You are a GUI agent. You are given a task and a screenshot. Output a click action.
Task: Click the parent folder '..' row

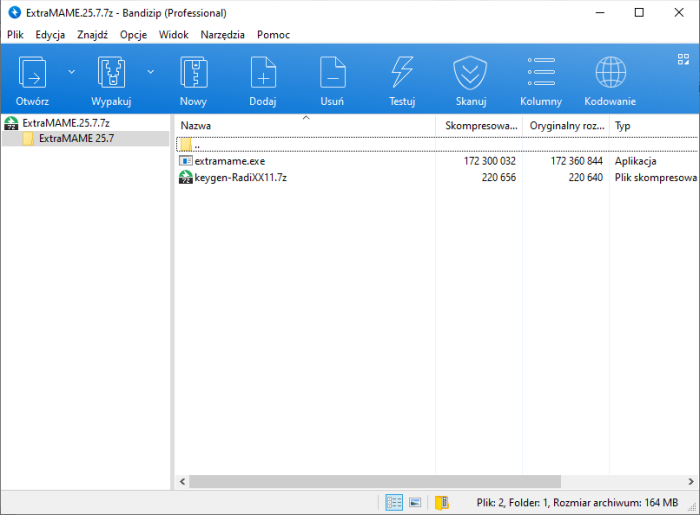(x=437, y=145)
